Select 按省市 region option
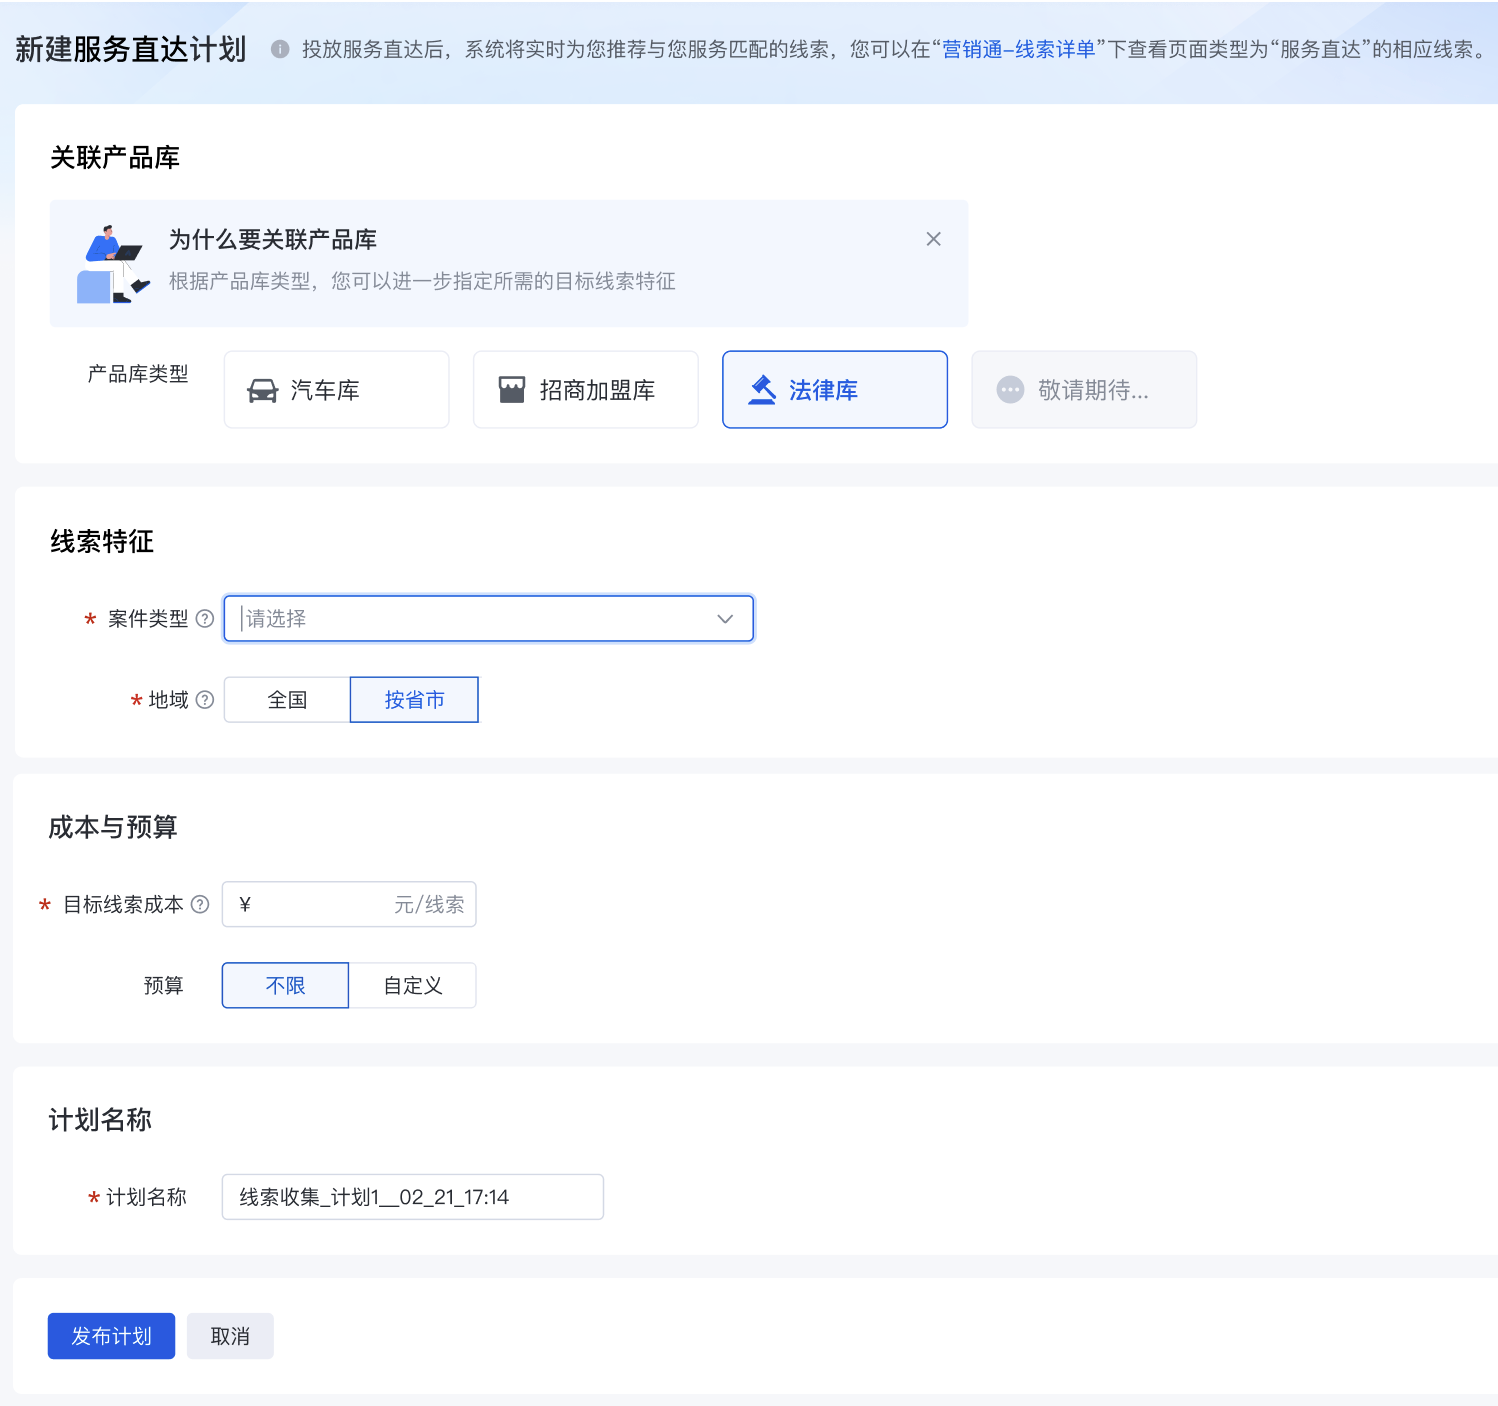The image size is (1498, 1406). 414,700
